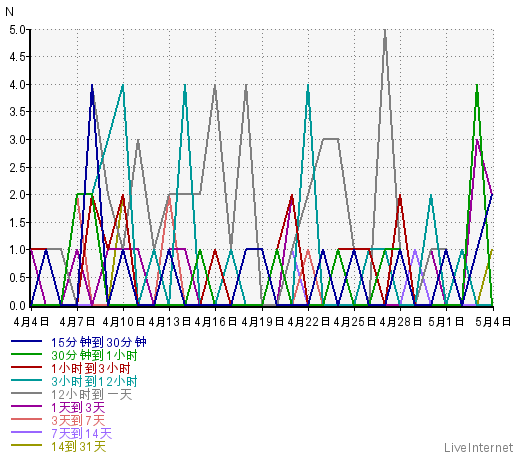
Task: Click the dark blue 15分钟到30分钟 legend line
Action: click(26, 341)
